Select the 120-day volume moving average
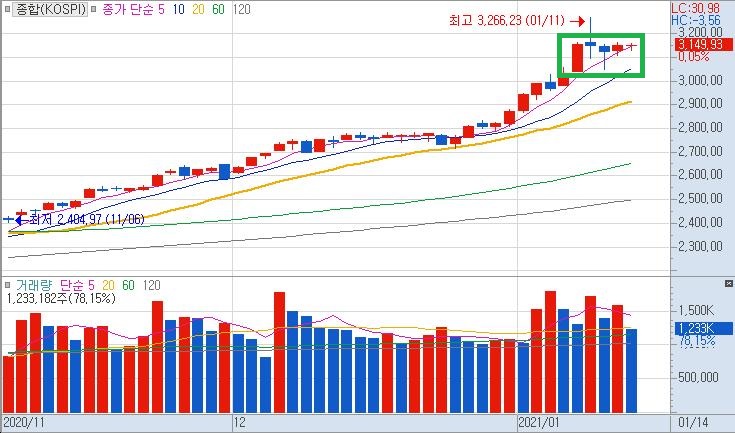This screenshot has height=433, width=735. pyautogui.click(x=151, y=285)
